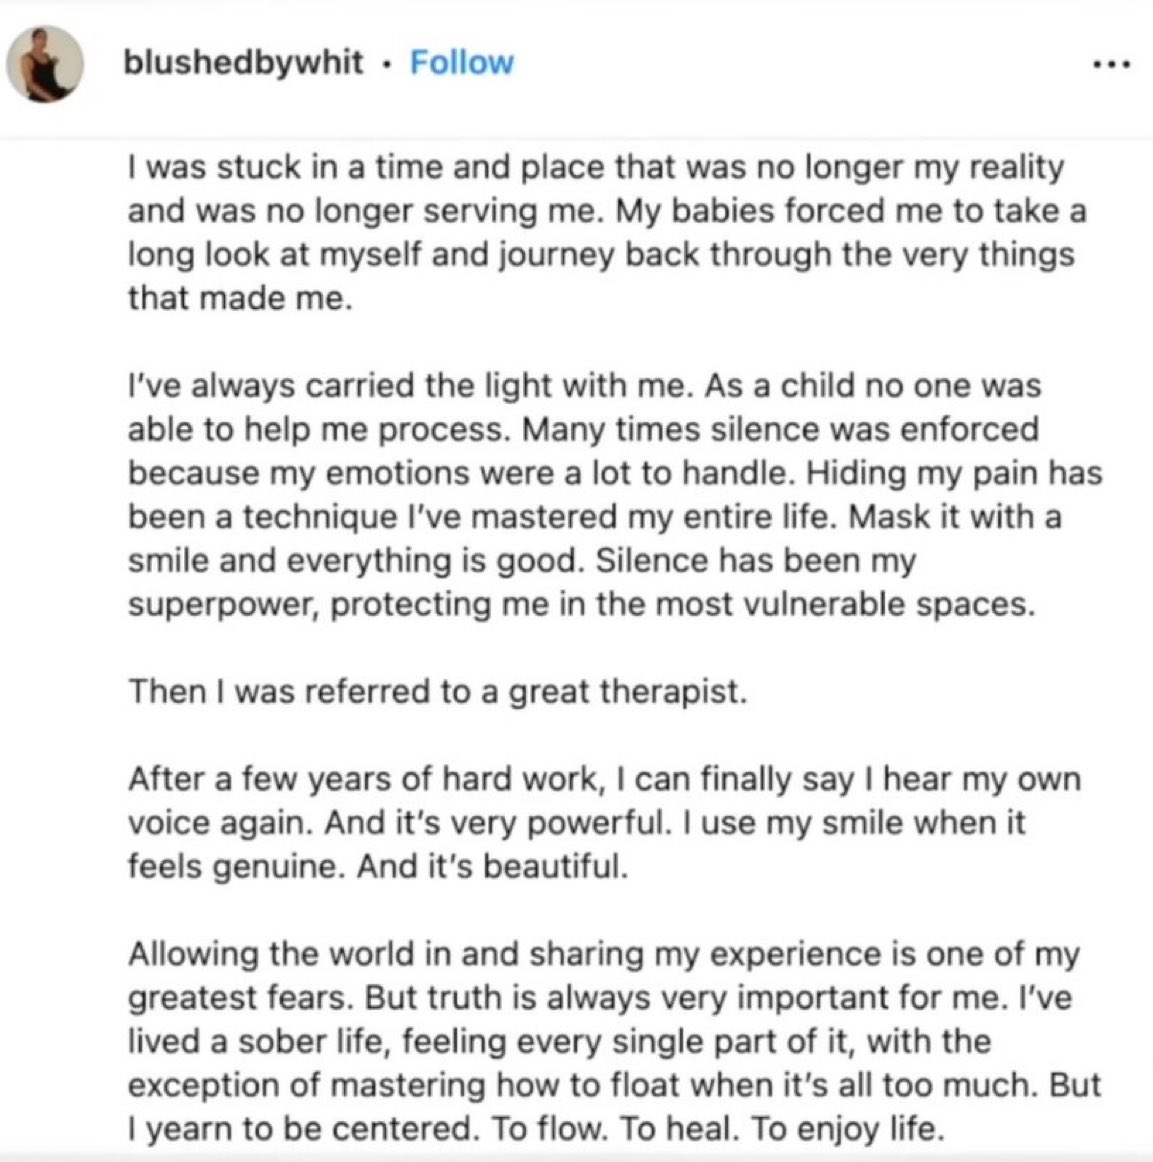1153x1162 pixels.
Task: Click the final line "I yearn to be centered."
Action: click(x=536, y=1129)
